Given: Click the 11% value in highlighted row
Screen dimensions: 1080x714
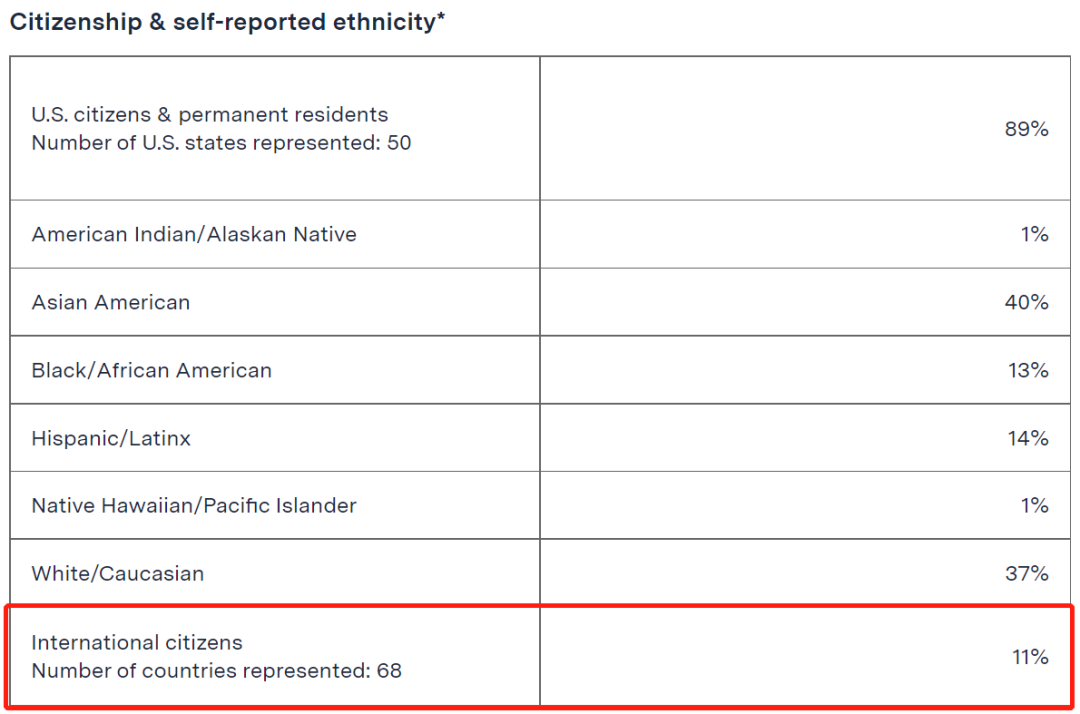Looking at the screenshot, I should point(1030,657).
